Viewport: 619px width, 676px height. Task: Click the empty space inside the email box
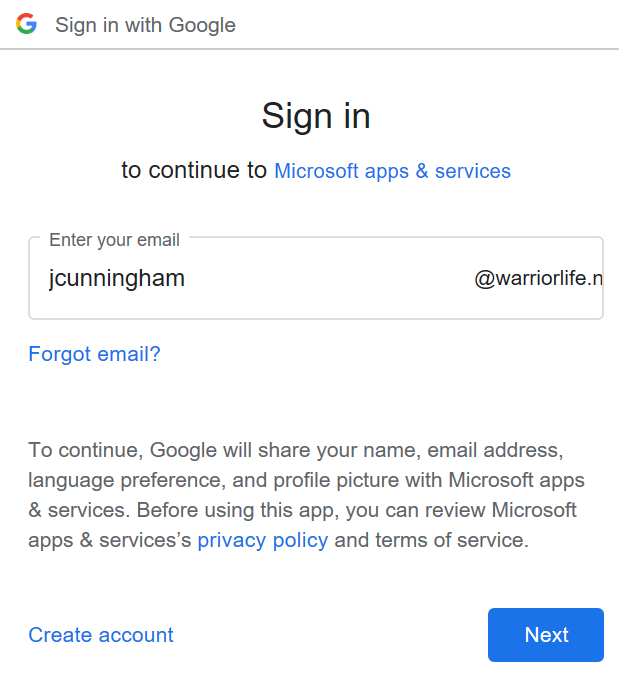coord(330,280)
